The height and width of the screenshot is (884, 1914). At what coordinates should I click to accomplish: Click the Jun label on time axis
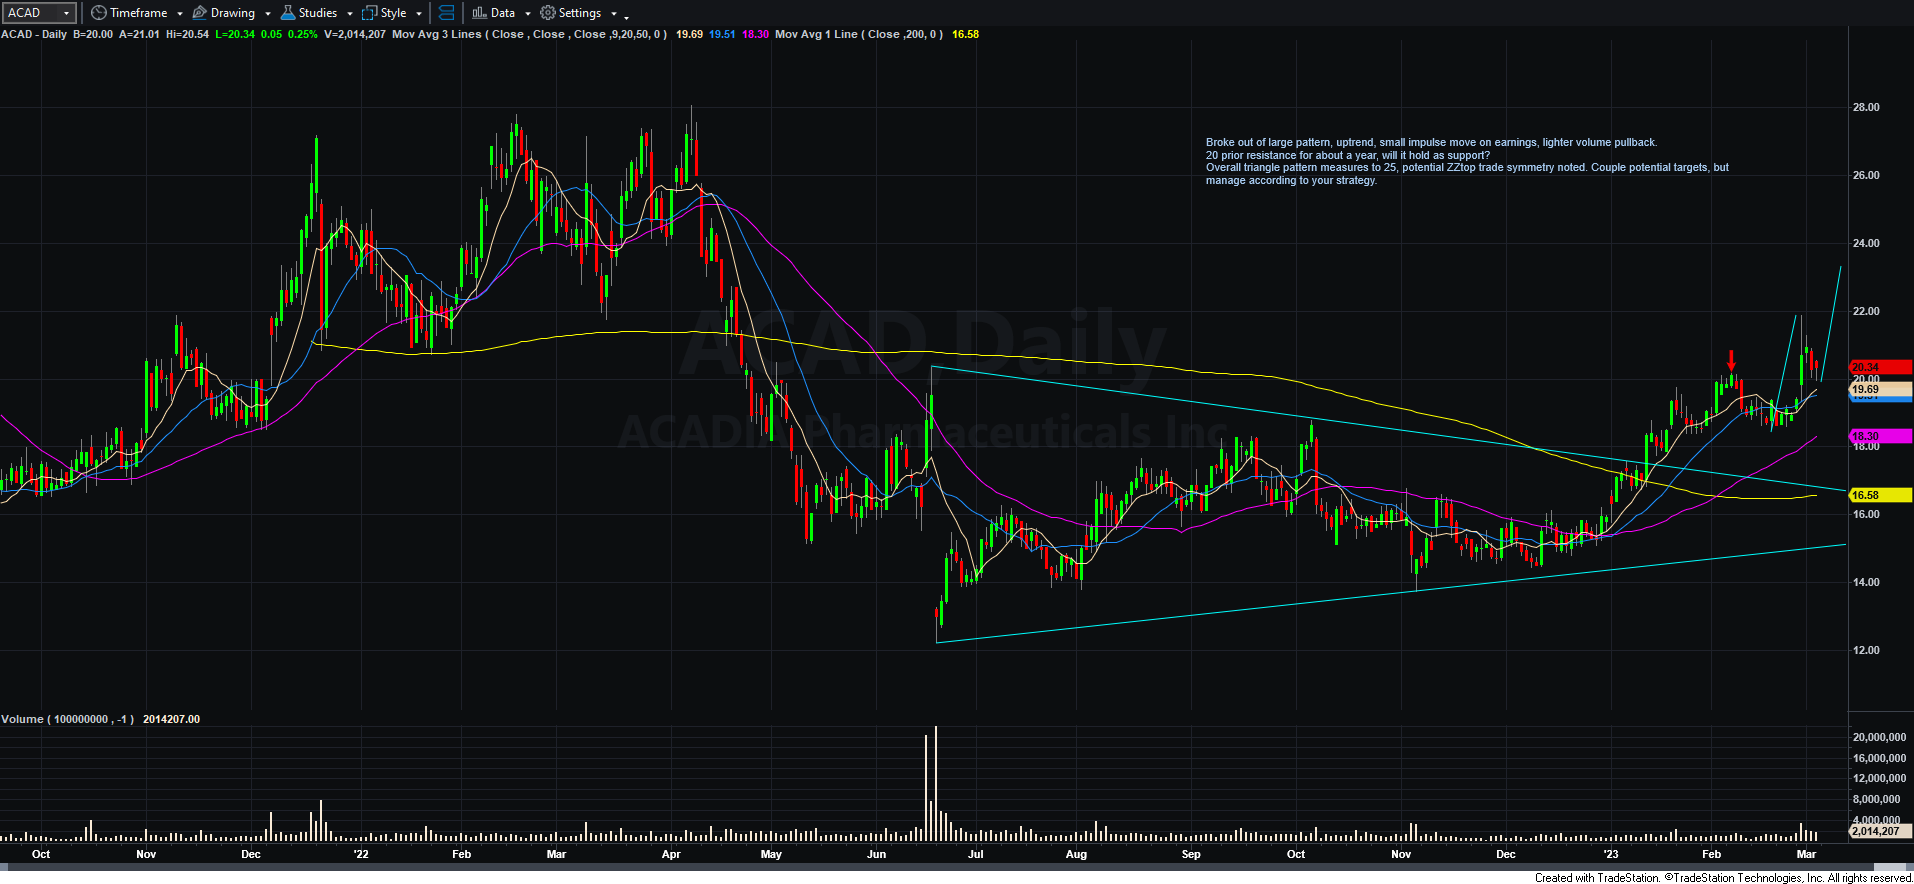pyautogui.click(x=876, y=854)
